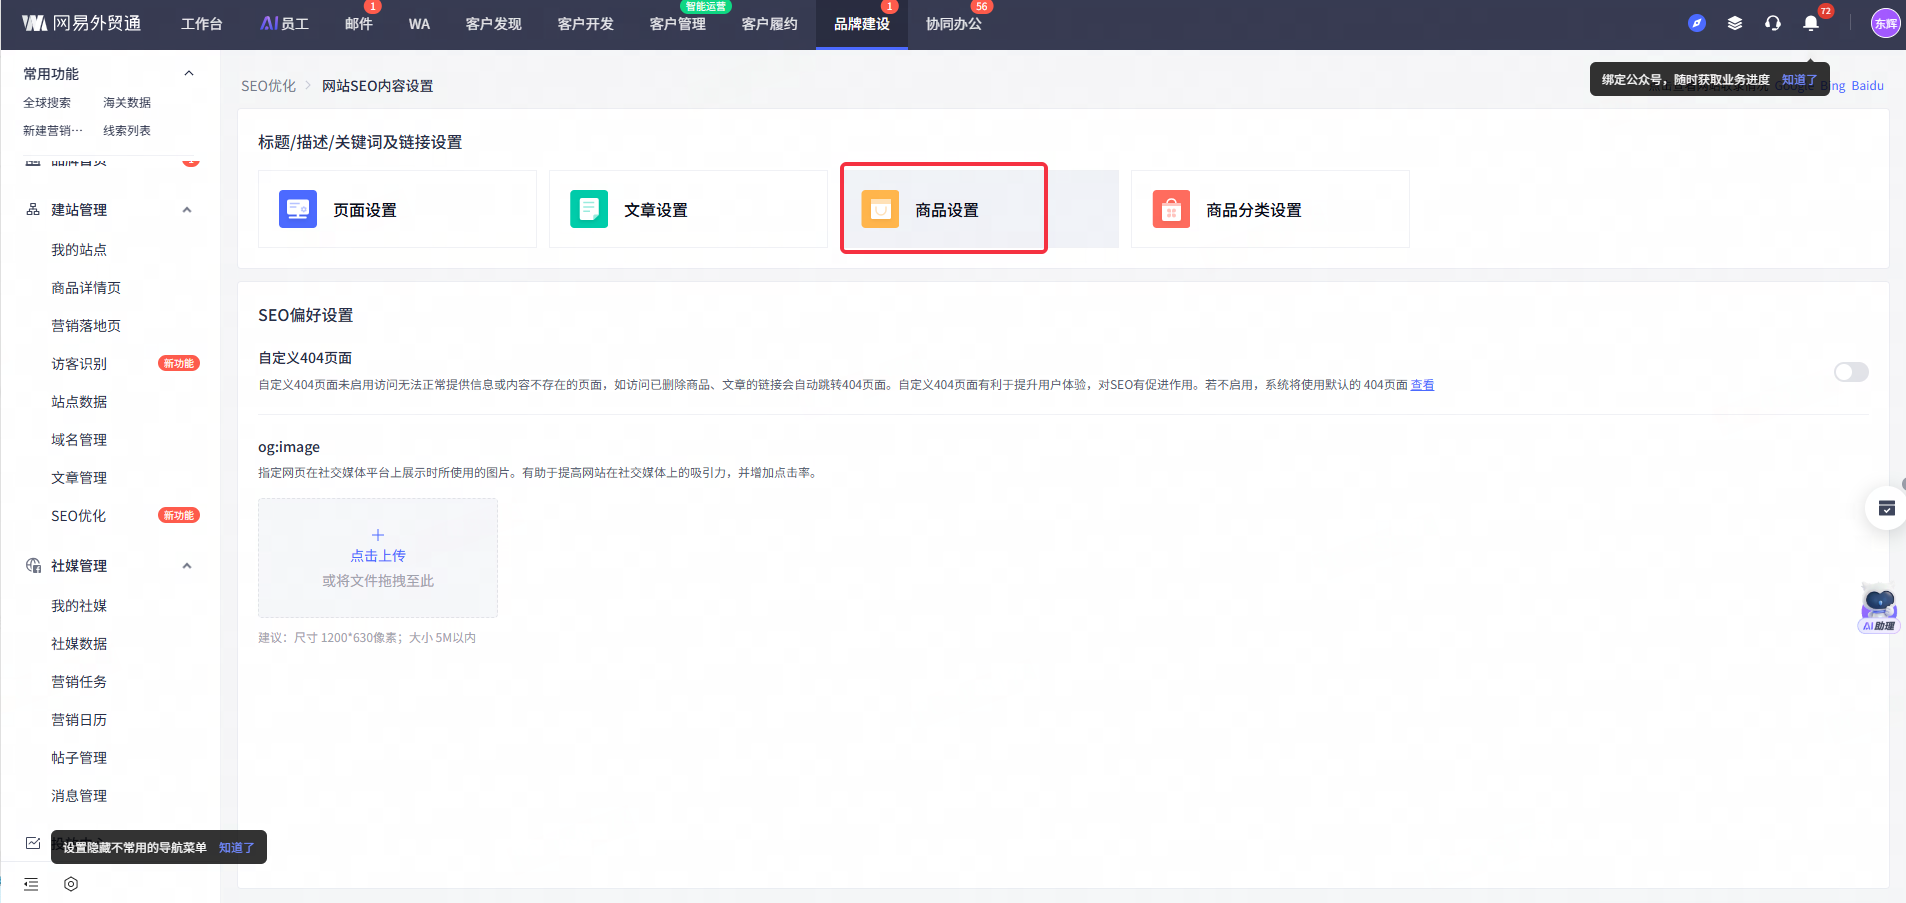Click the floating task checklist icon
The width and height of the screenshot is (1906, 903).
click(x=1886, y=509)
